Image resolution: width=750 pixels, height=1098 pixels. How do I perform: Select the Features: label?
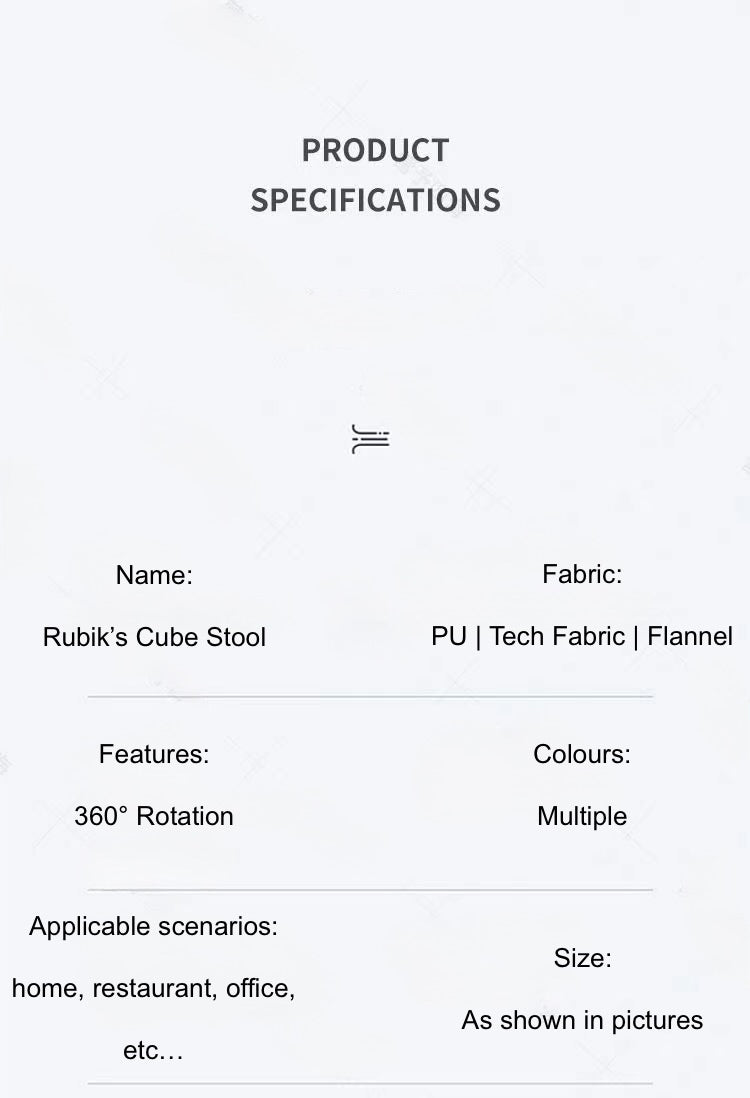[x=154, y=754]
